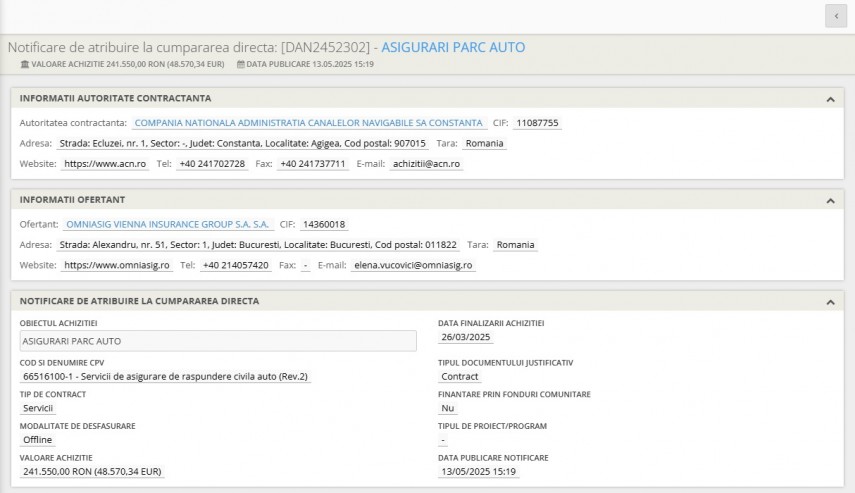Click the Obiectul Achizitiei text field

pos(218,341)
